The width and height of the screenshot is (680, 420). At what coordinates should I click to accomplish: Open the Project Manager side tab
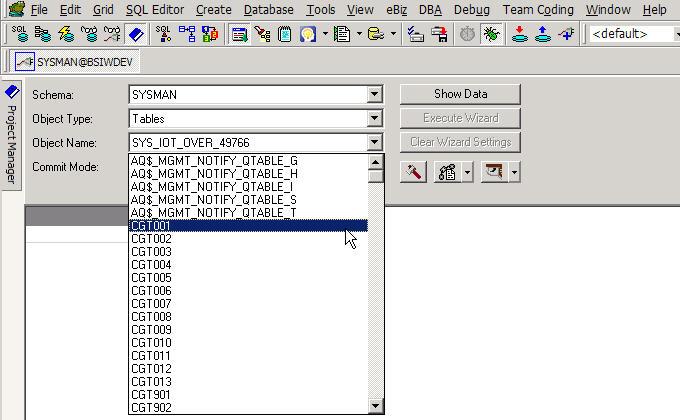coord(12,135)
